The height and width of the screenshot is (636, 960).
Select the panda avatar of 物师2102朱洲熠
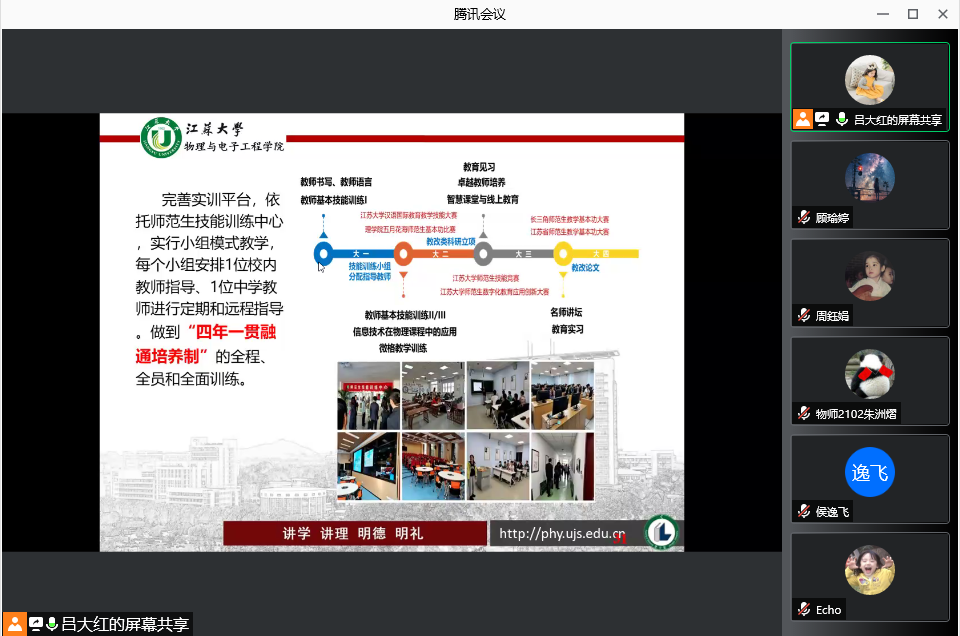pyautogui.click(x=869, y=373)
